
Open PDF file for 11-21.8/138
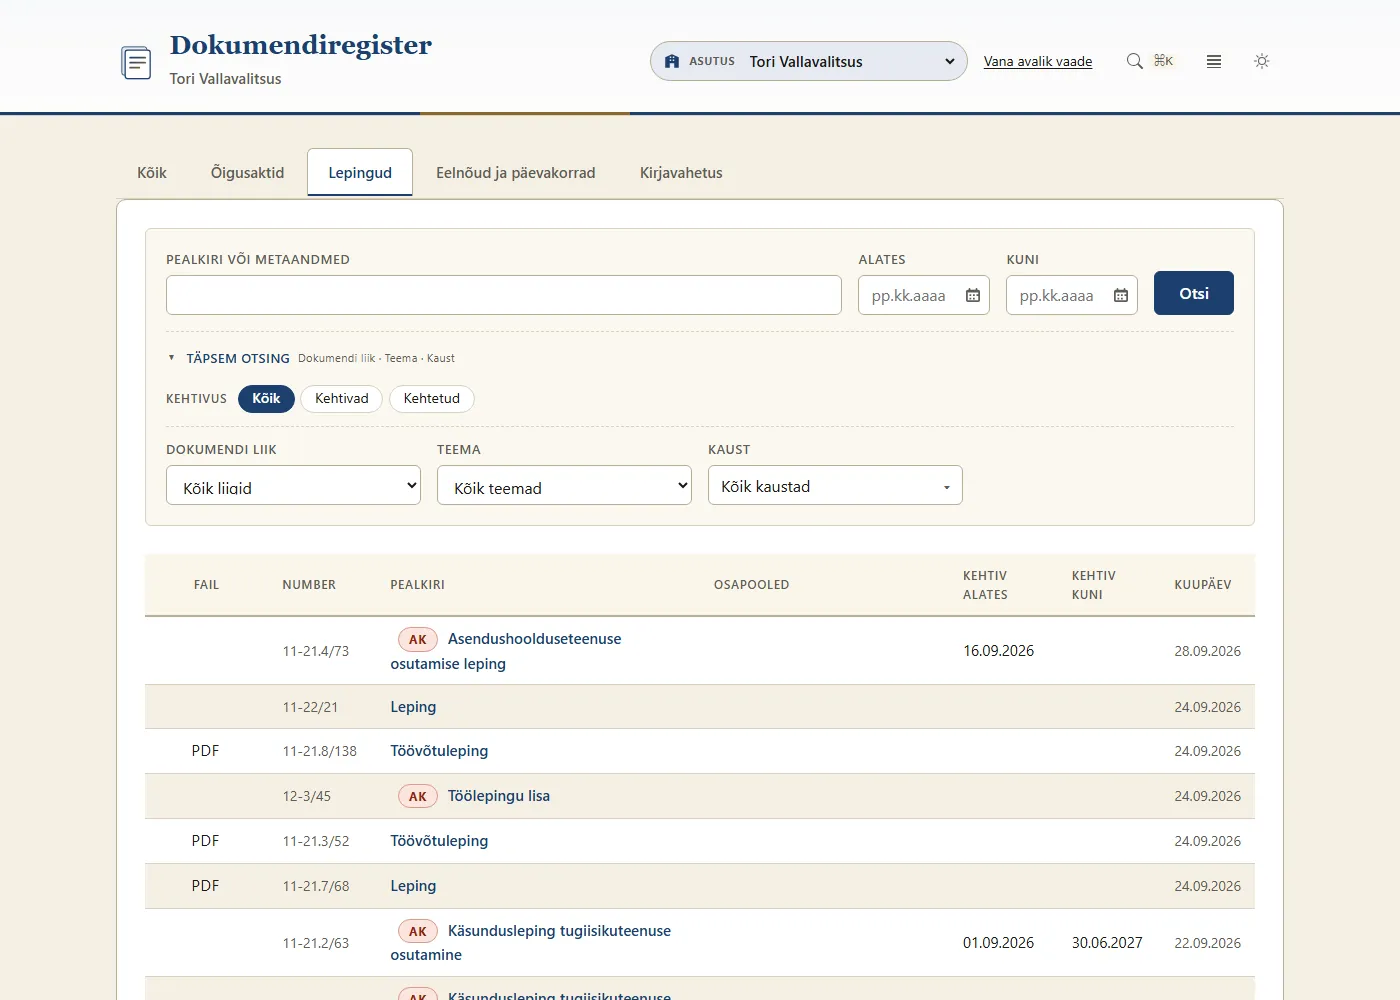[x=205, y=751]
